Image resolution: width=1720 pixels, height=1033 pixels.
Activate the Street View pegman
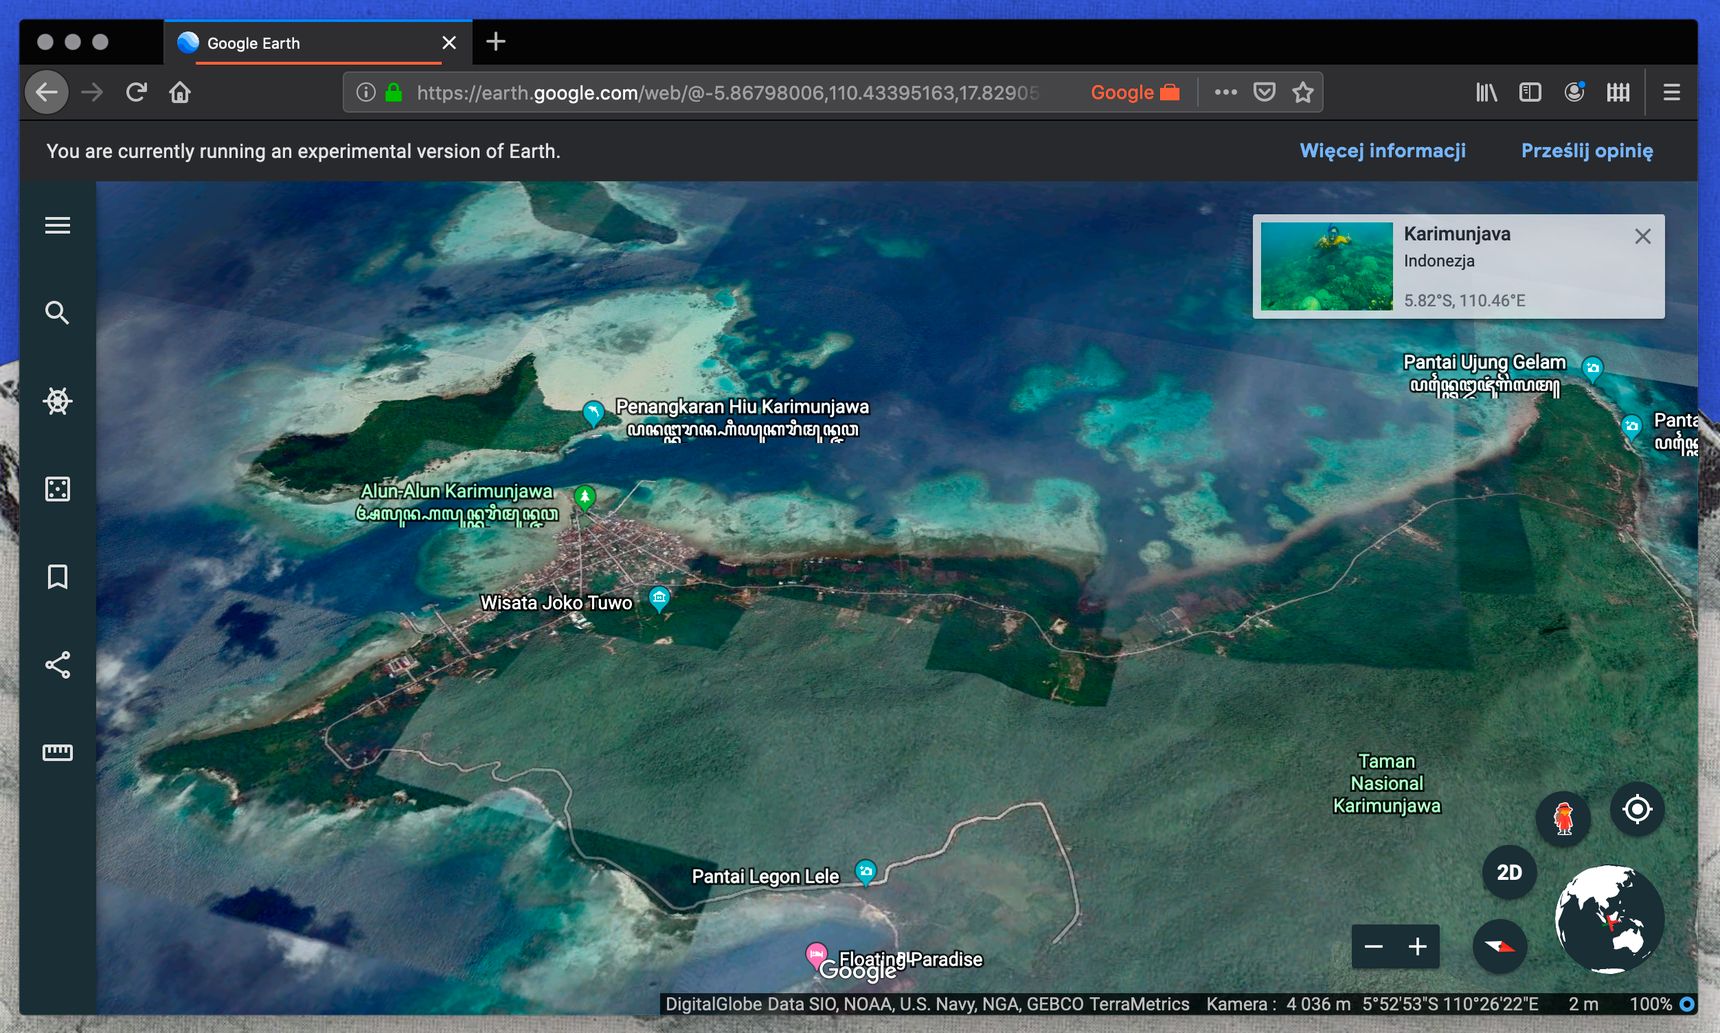1563,818
